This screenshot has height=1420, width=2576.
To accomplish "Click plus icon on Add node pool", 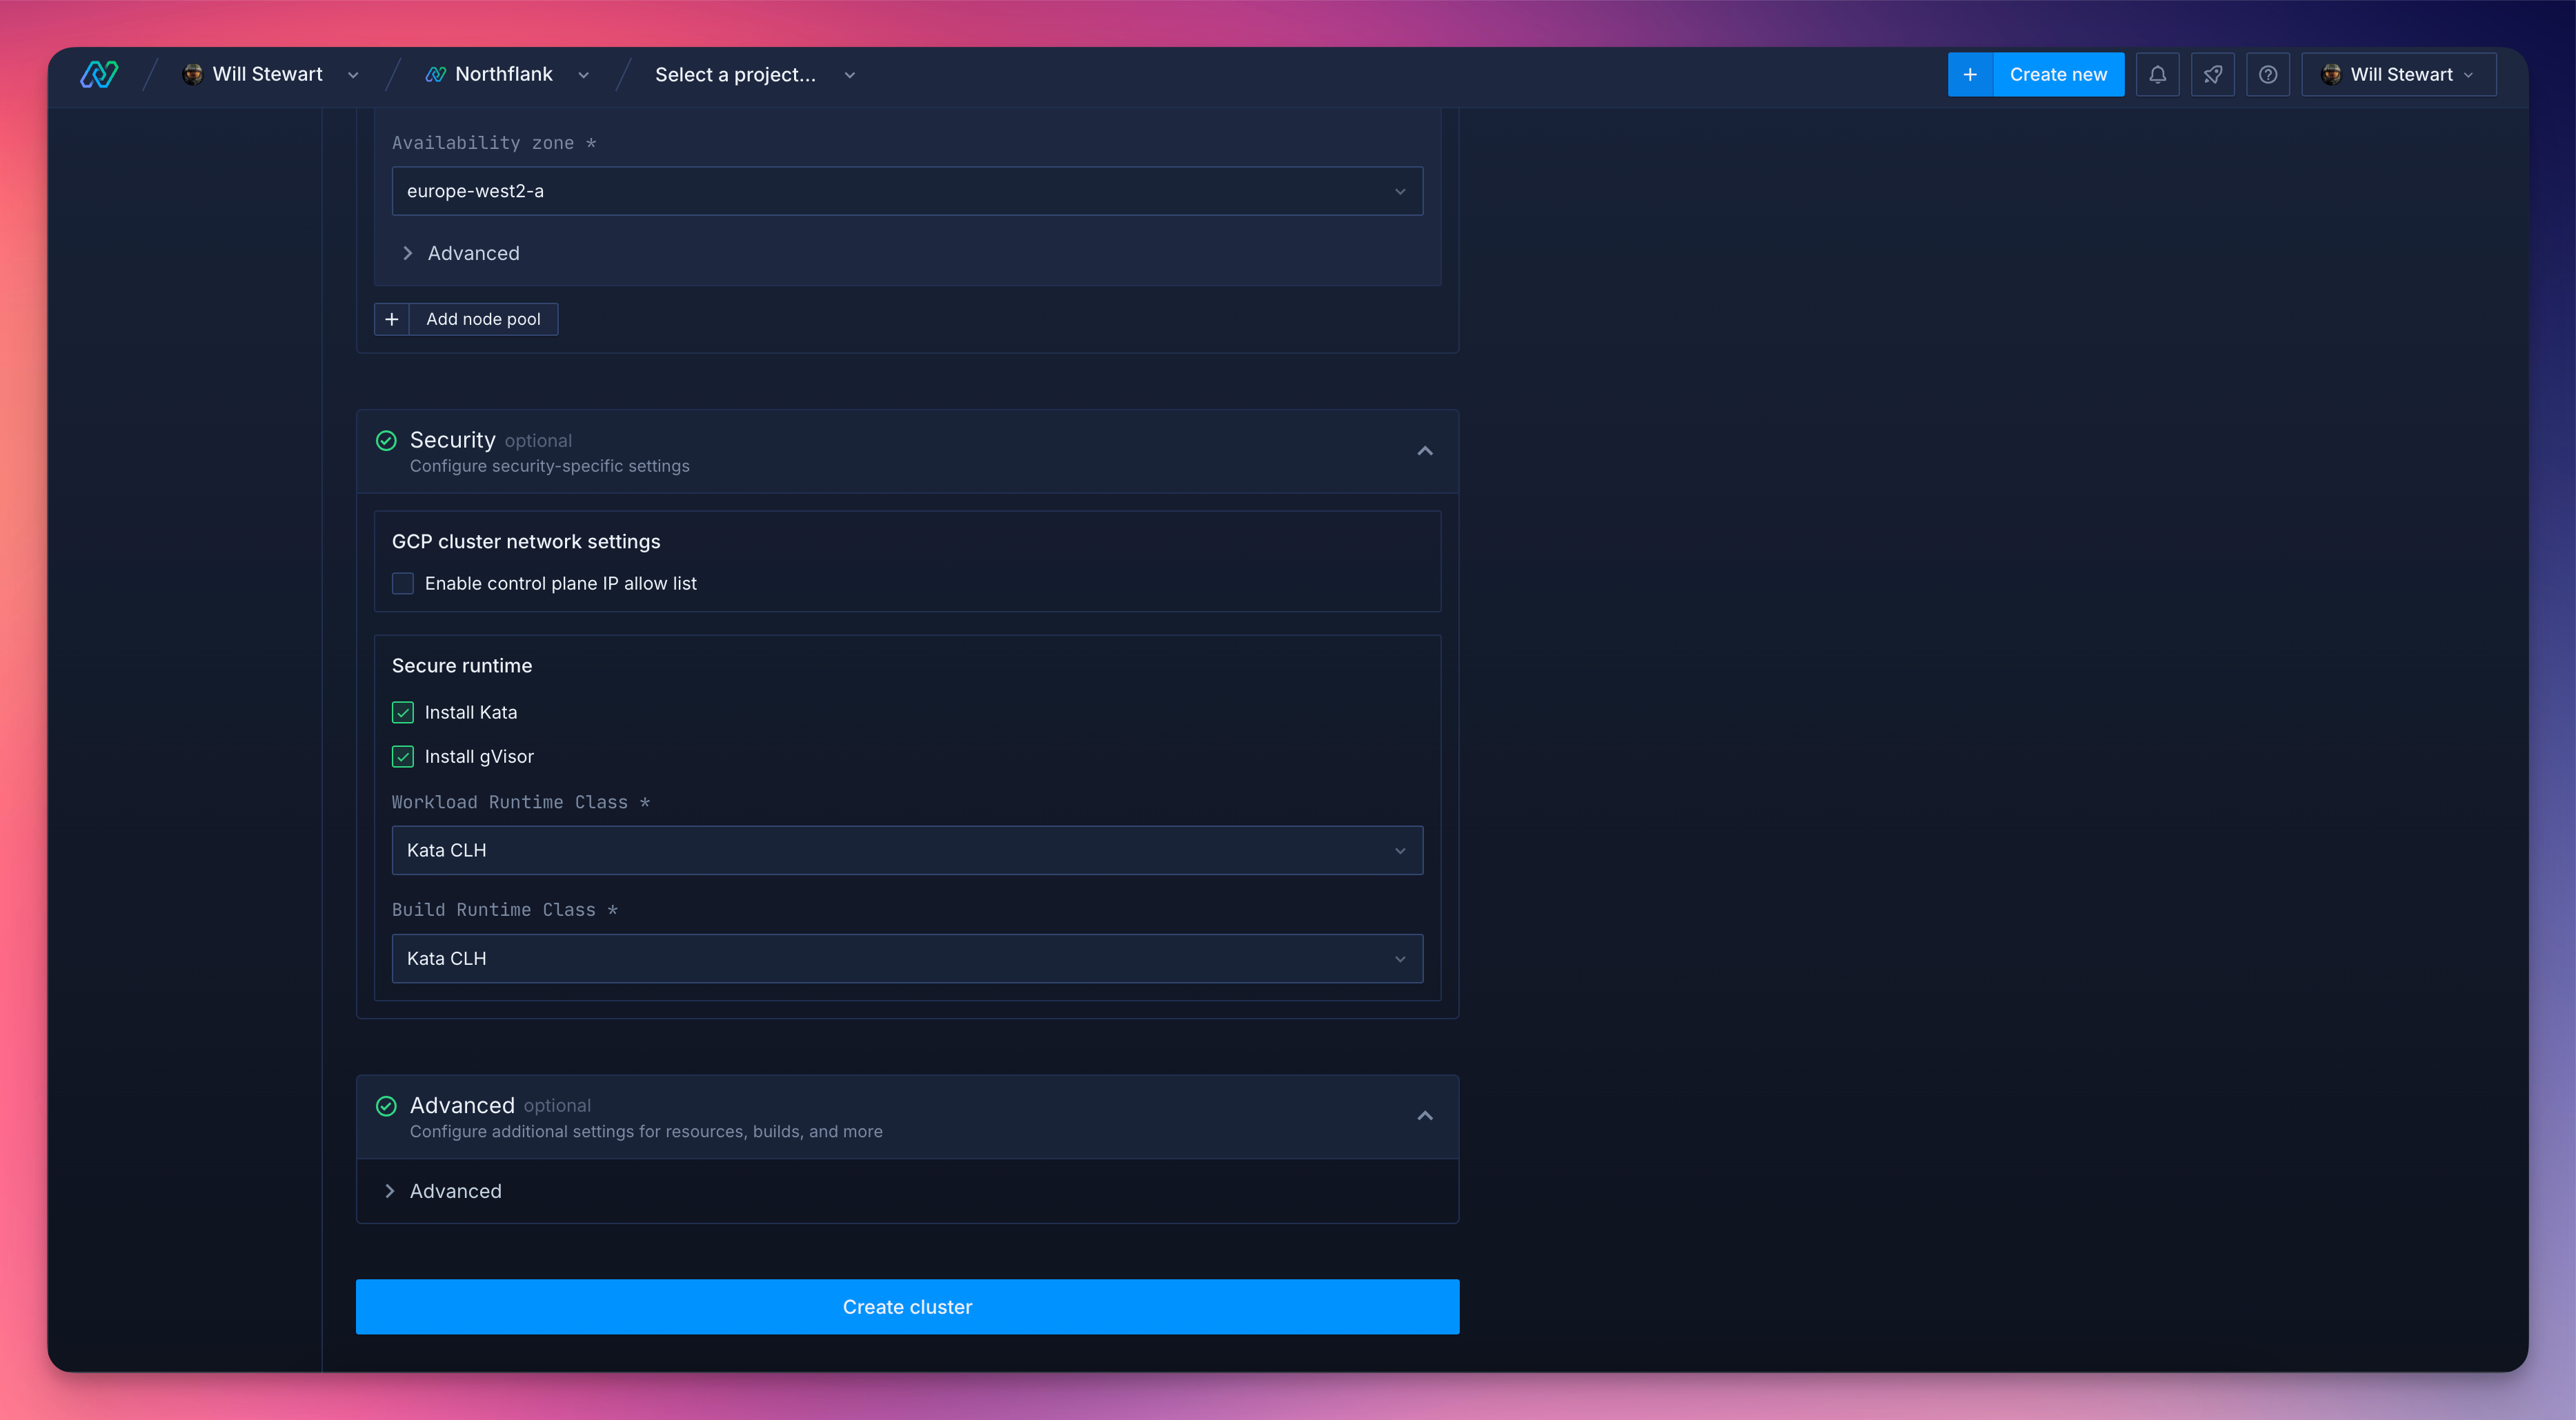I will click(392, 319).
